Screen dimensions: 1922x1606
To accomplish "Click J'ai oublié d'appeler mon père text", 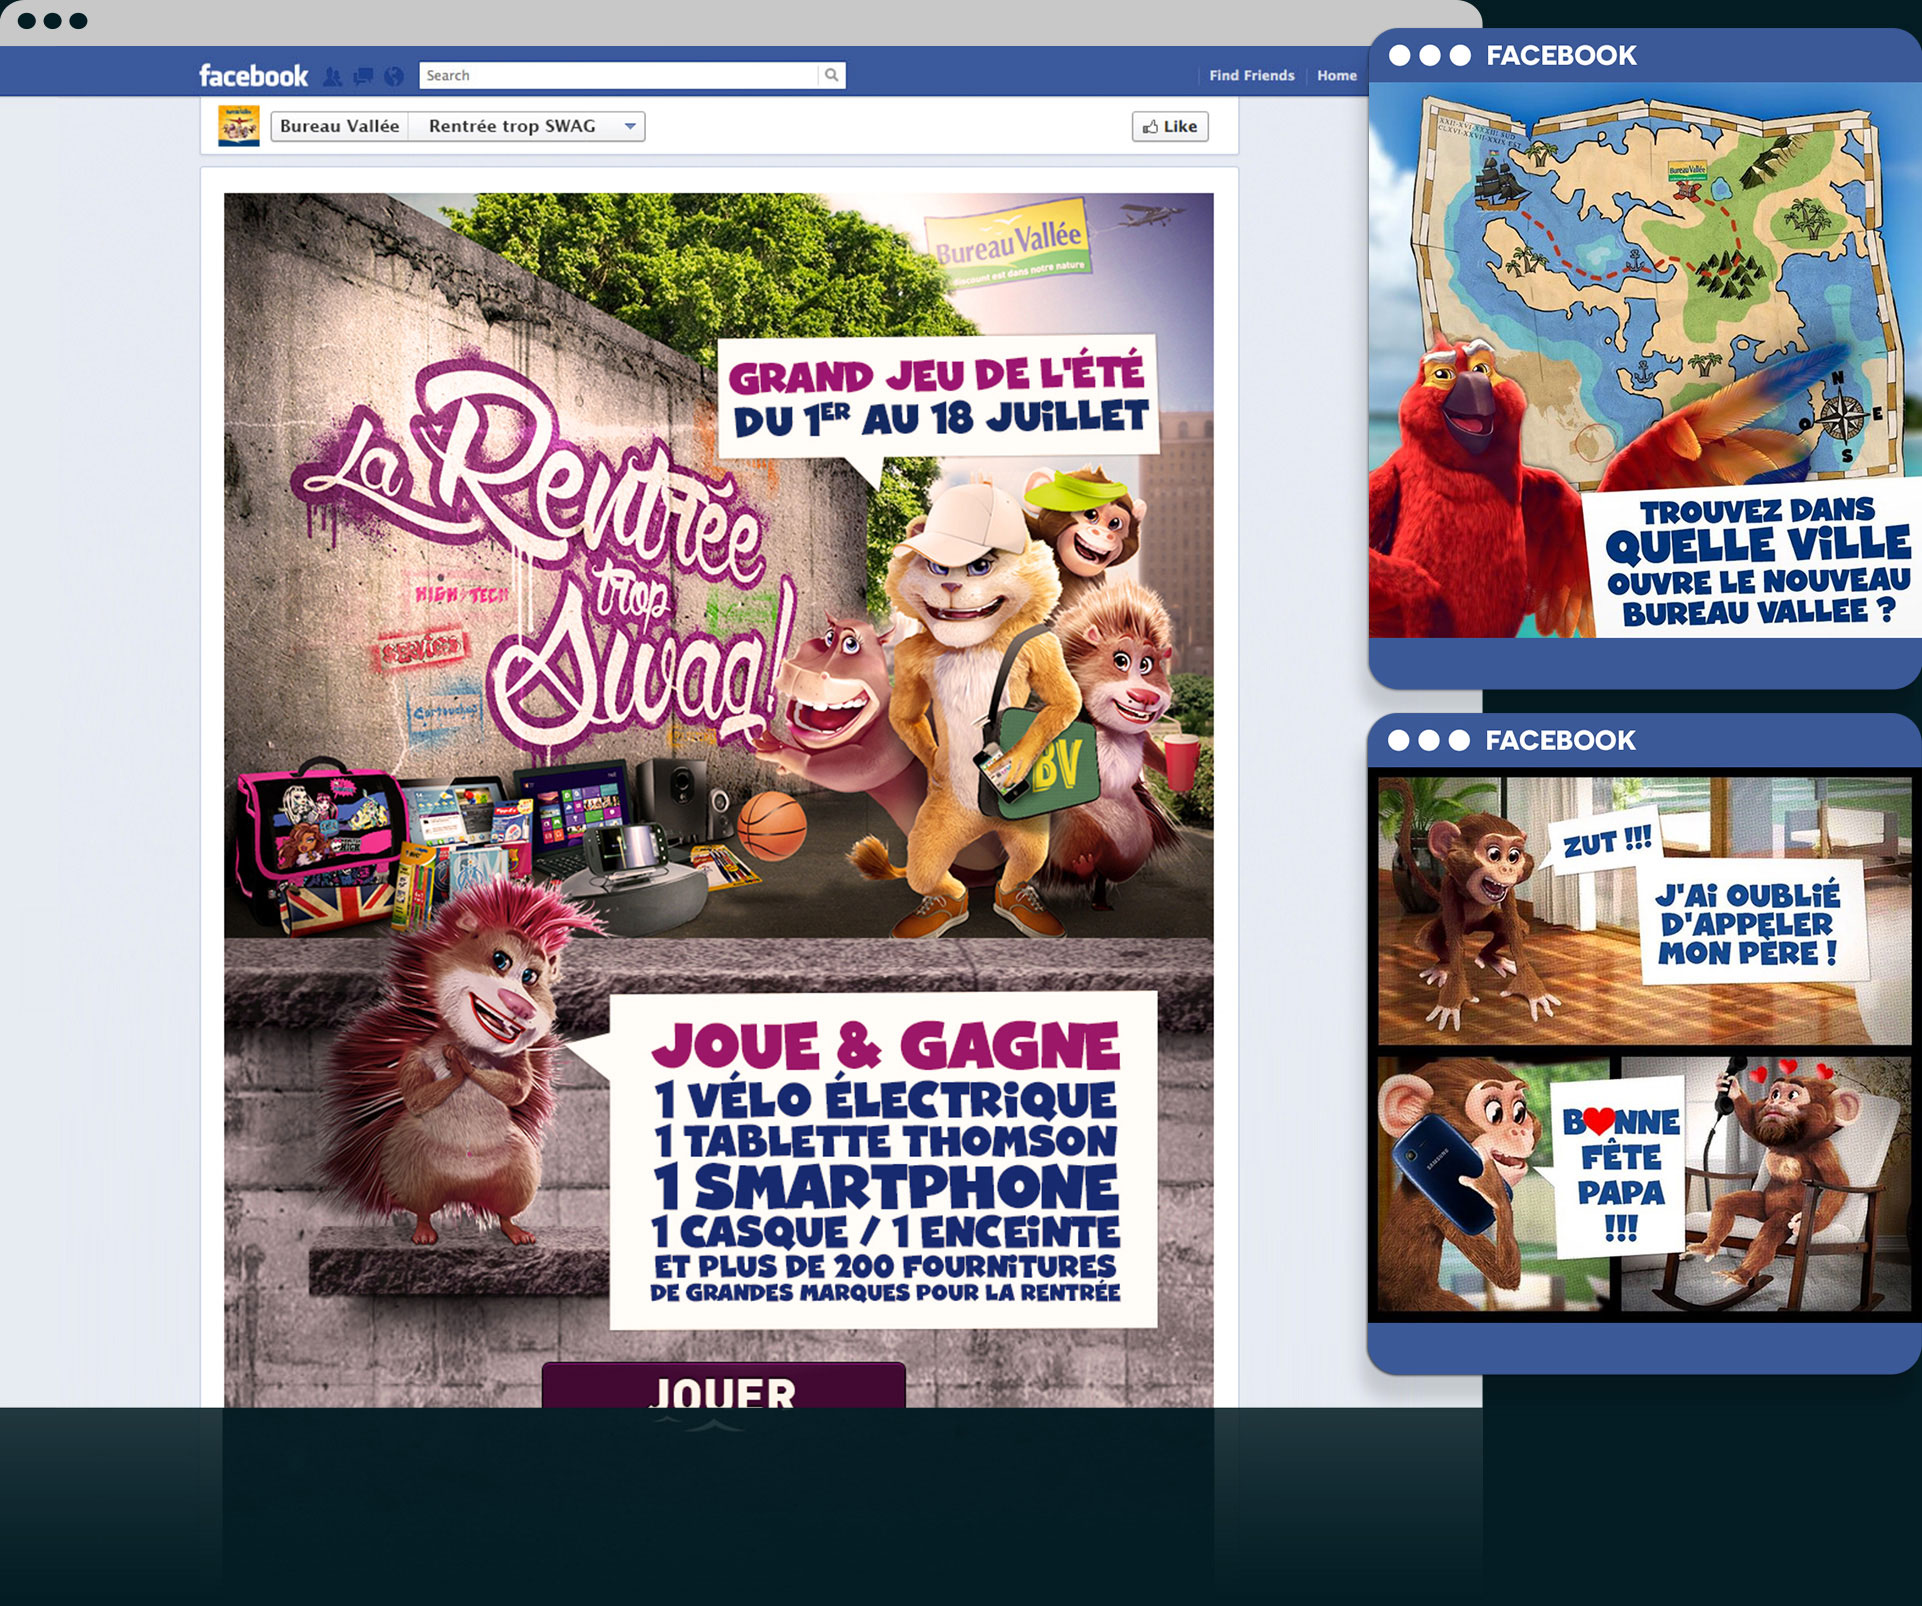I will coord(1748,924).
